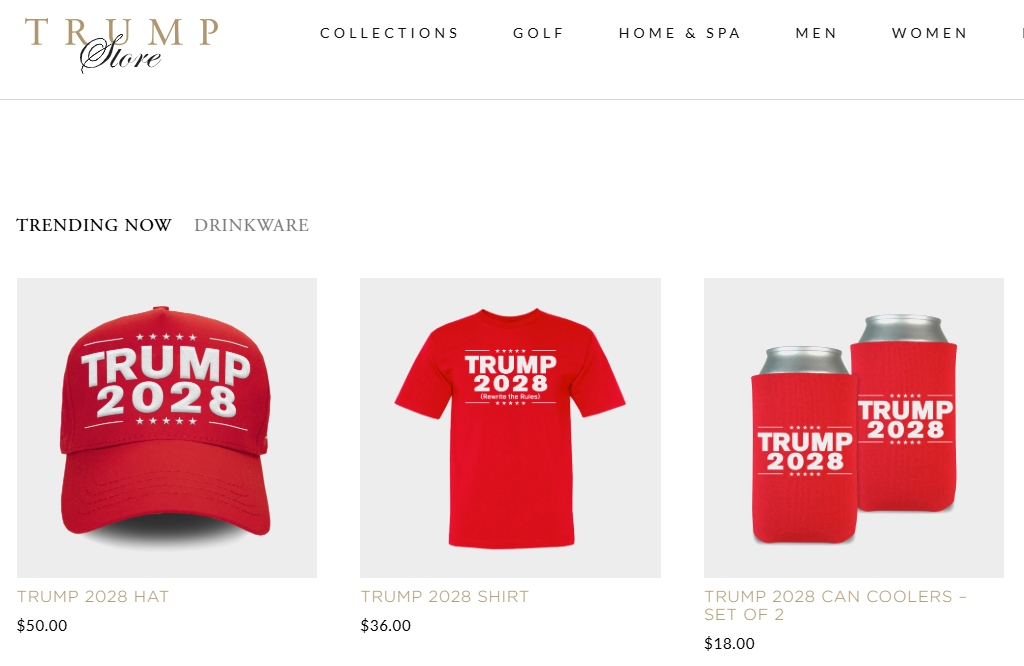This screenshot has height=666, width=1024.
Task: Click the cut-off menu item after Women
Action: tap(1021, 33)
